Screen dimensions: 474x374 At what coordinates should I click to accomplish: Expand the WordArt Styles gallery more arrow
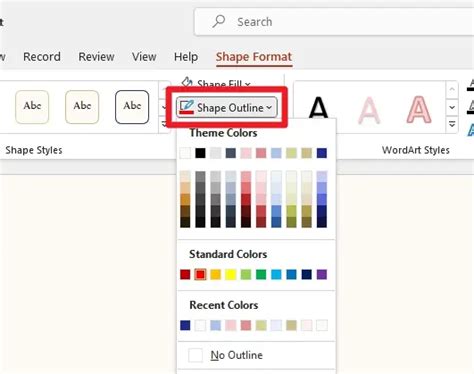coord(452,124)
